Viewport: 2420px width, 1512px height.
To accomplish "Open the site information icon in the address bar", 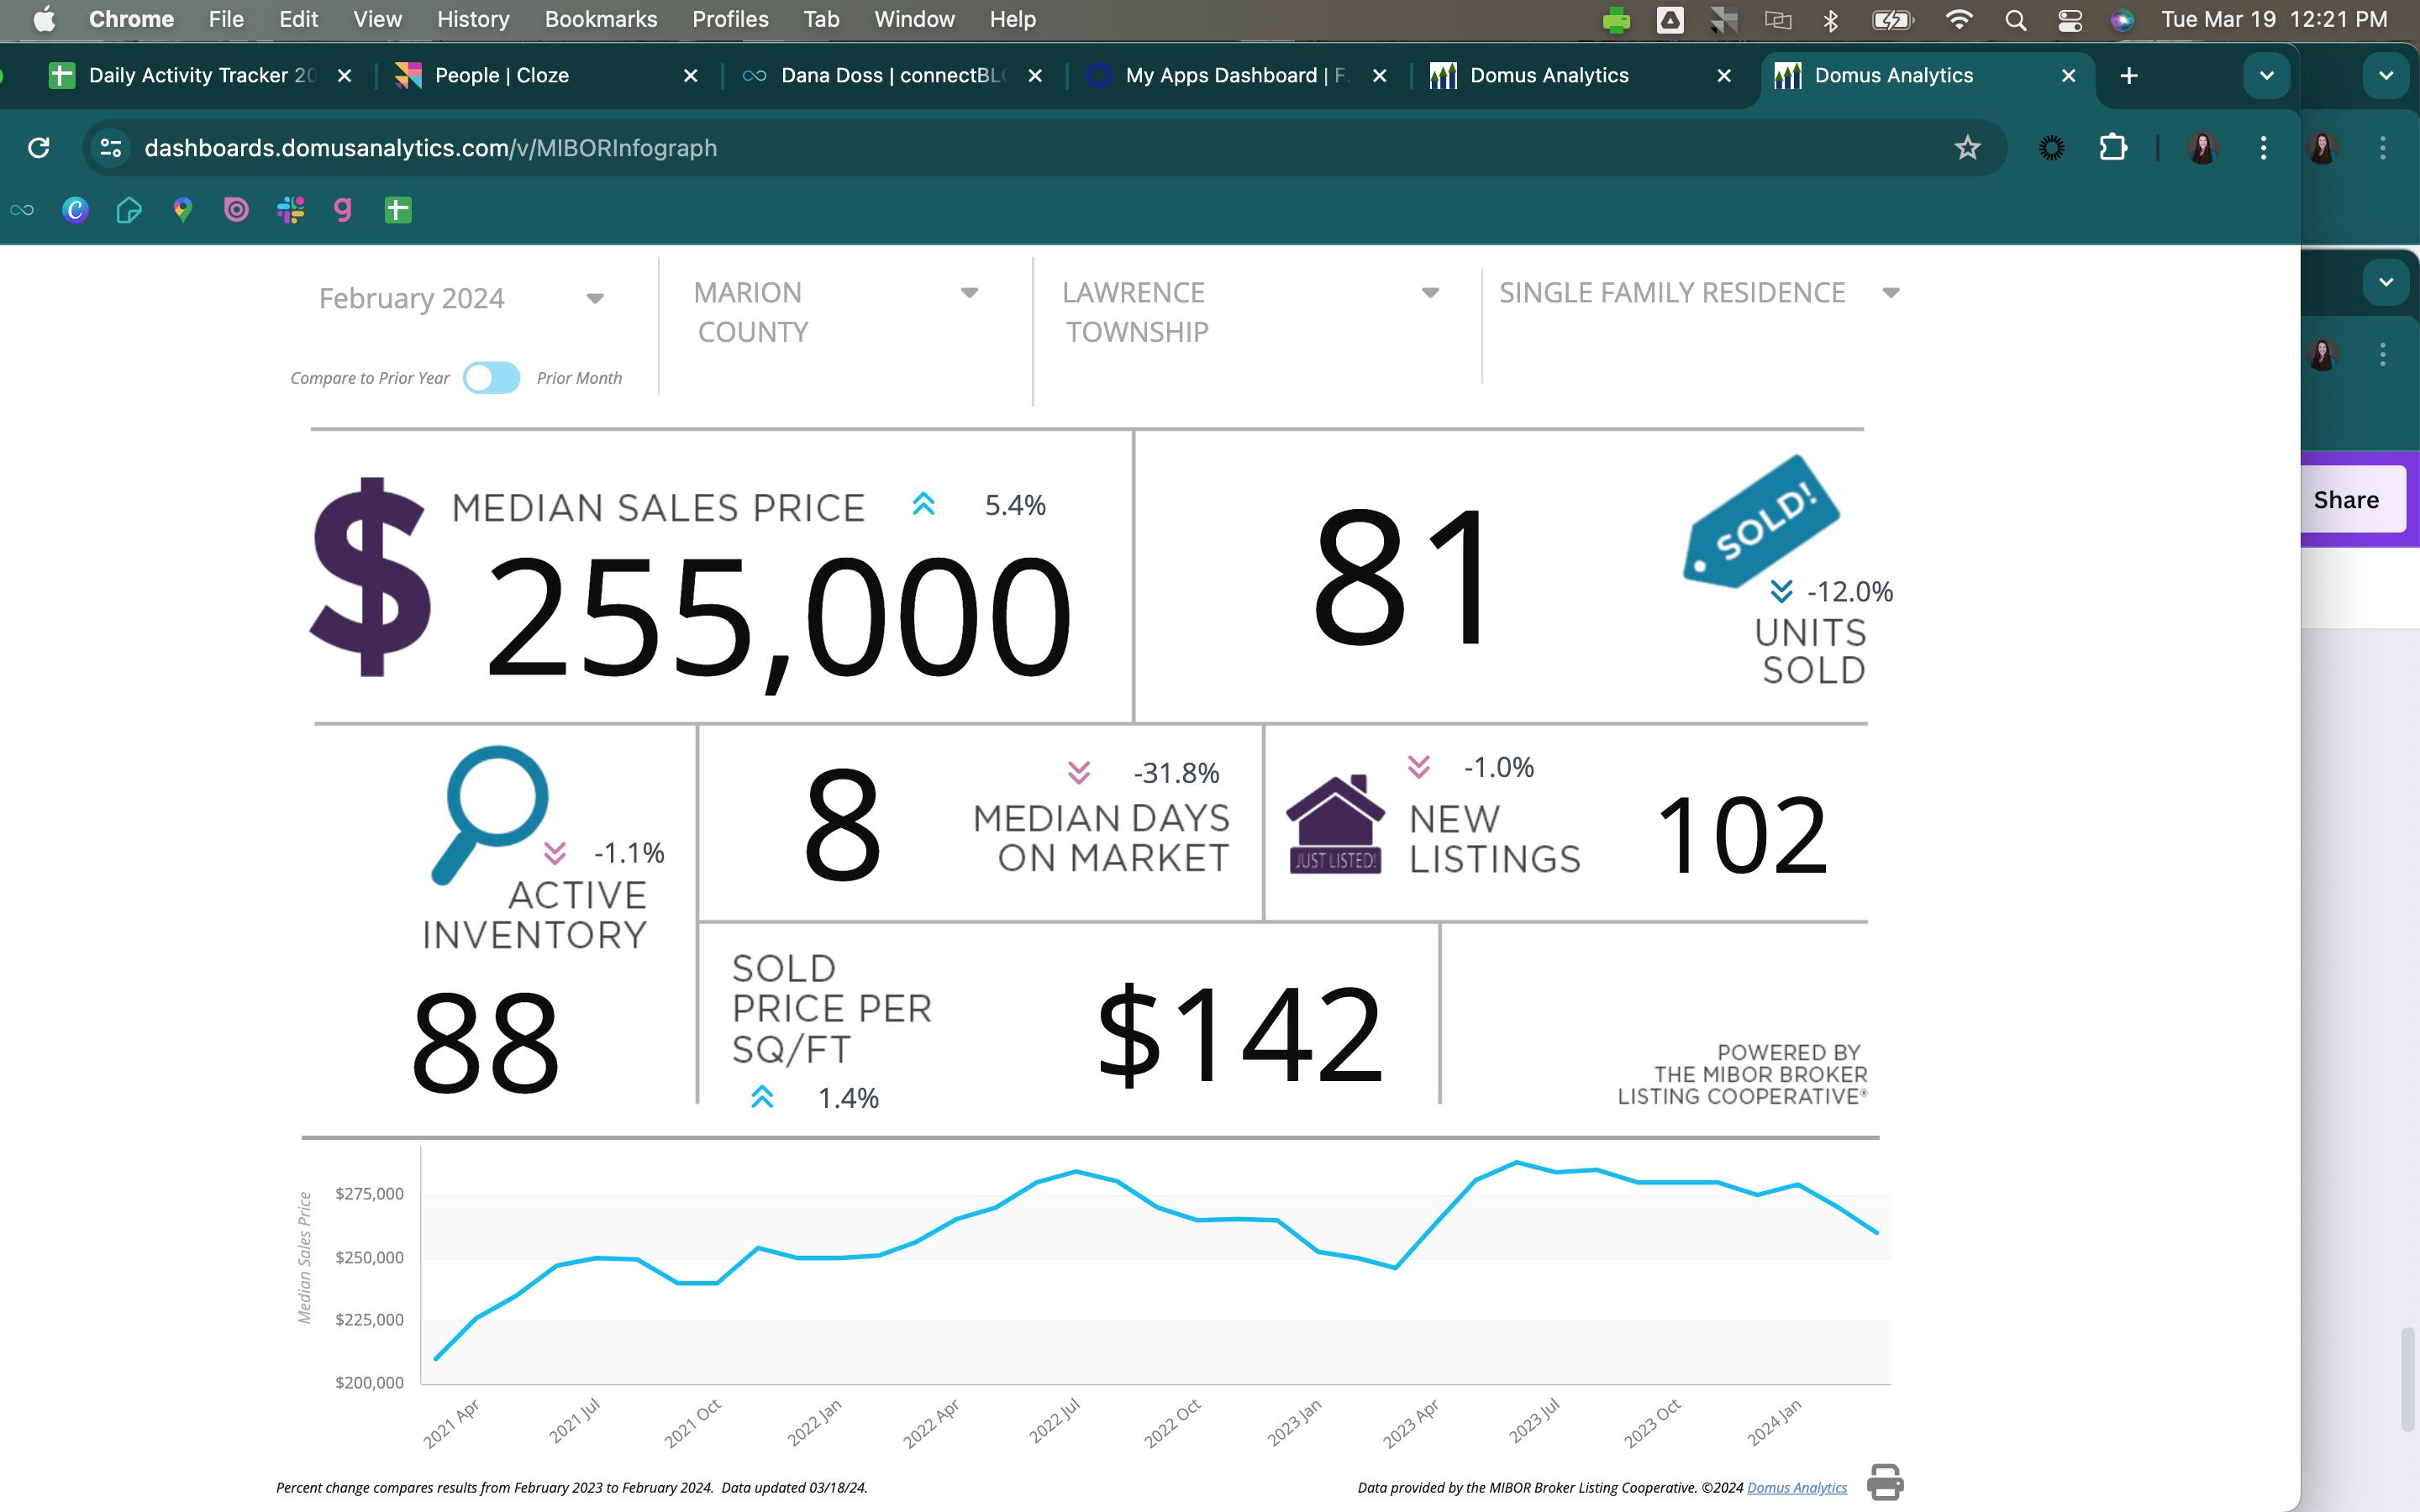I will [110, 148].
